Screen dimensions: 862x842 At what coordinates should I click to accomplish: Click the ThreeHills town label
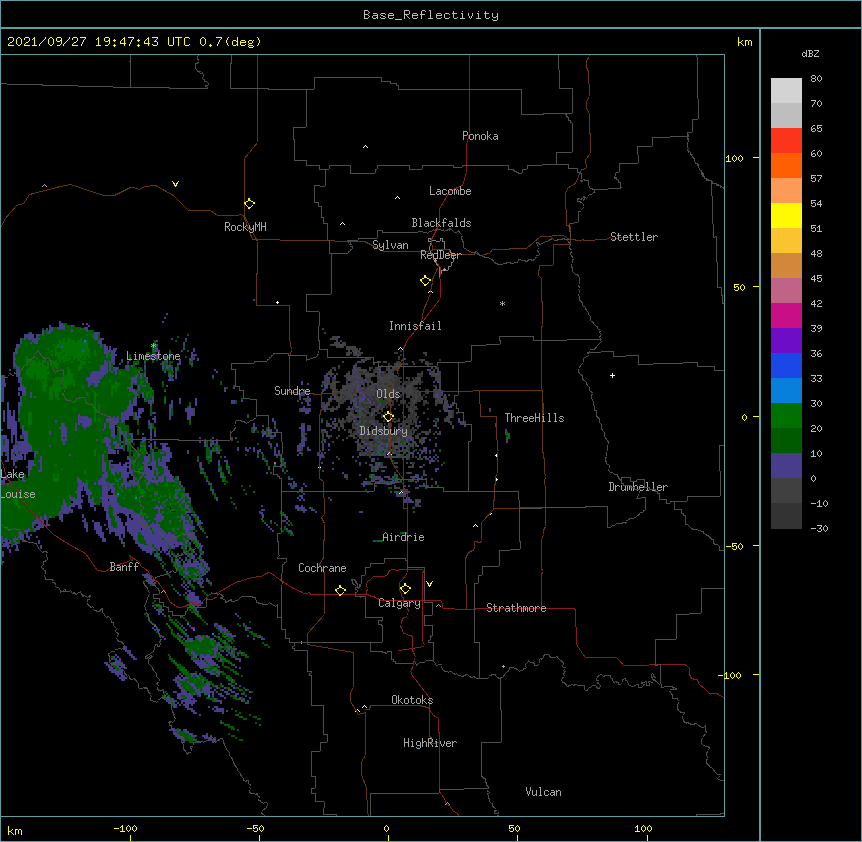coord(534,418)
